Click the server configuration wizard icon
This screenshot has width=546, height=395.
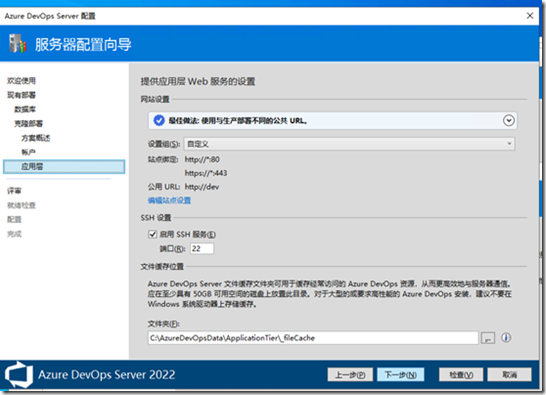[x=17, y=44]
